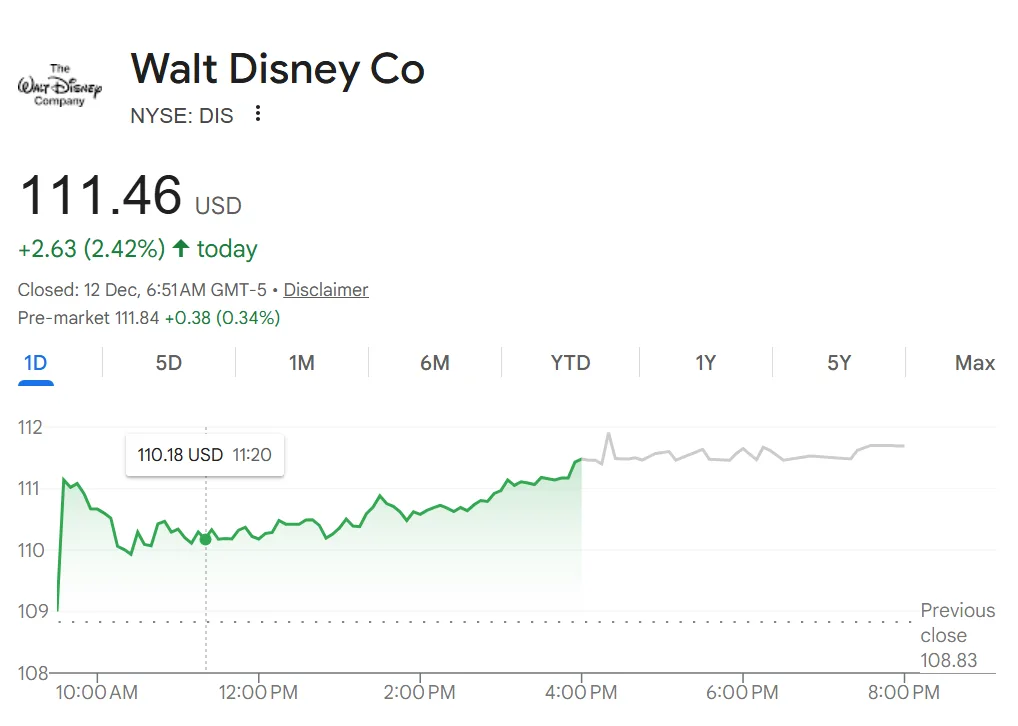Click the current price 111.46 USD
Viewport: 1018px width, 726px height.
(100, 195)
